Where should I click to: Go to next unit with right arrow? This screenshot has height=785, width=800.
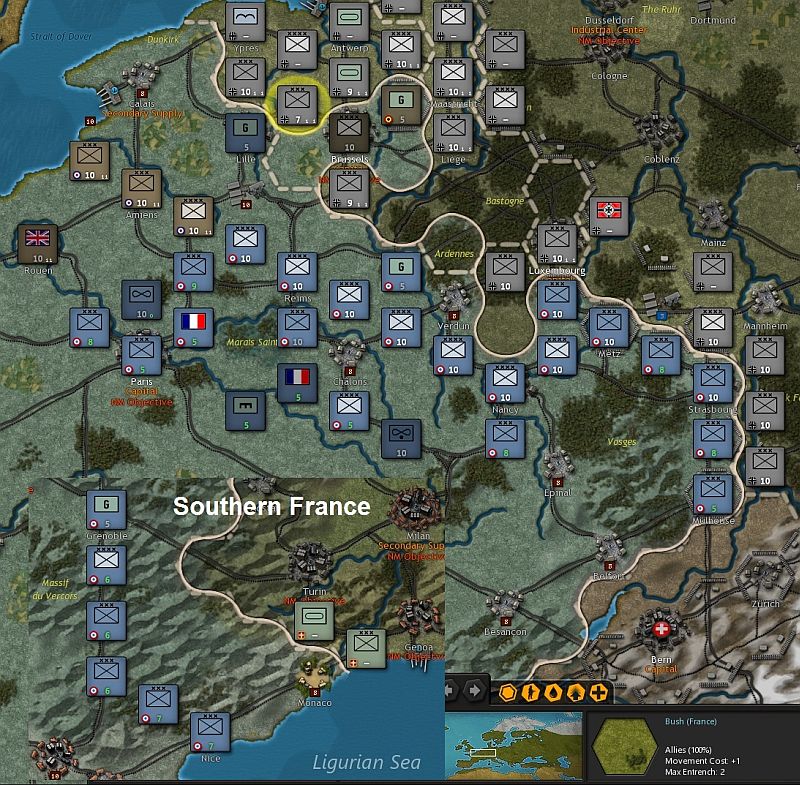tap(474, 691)
